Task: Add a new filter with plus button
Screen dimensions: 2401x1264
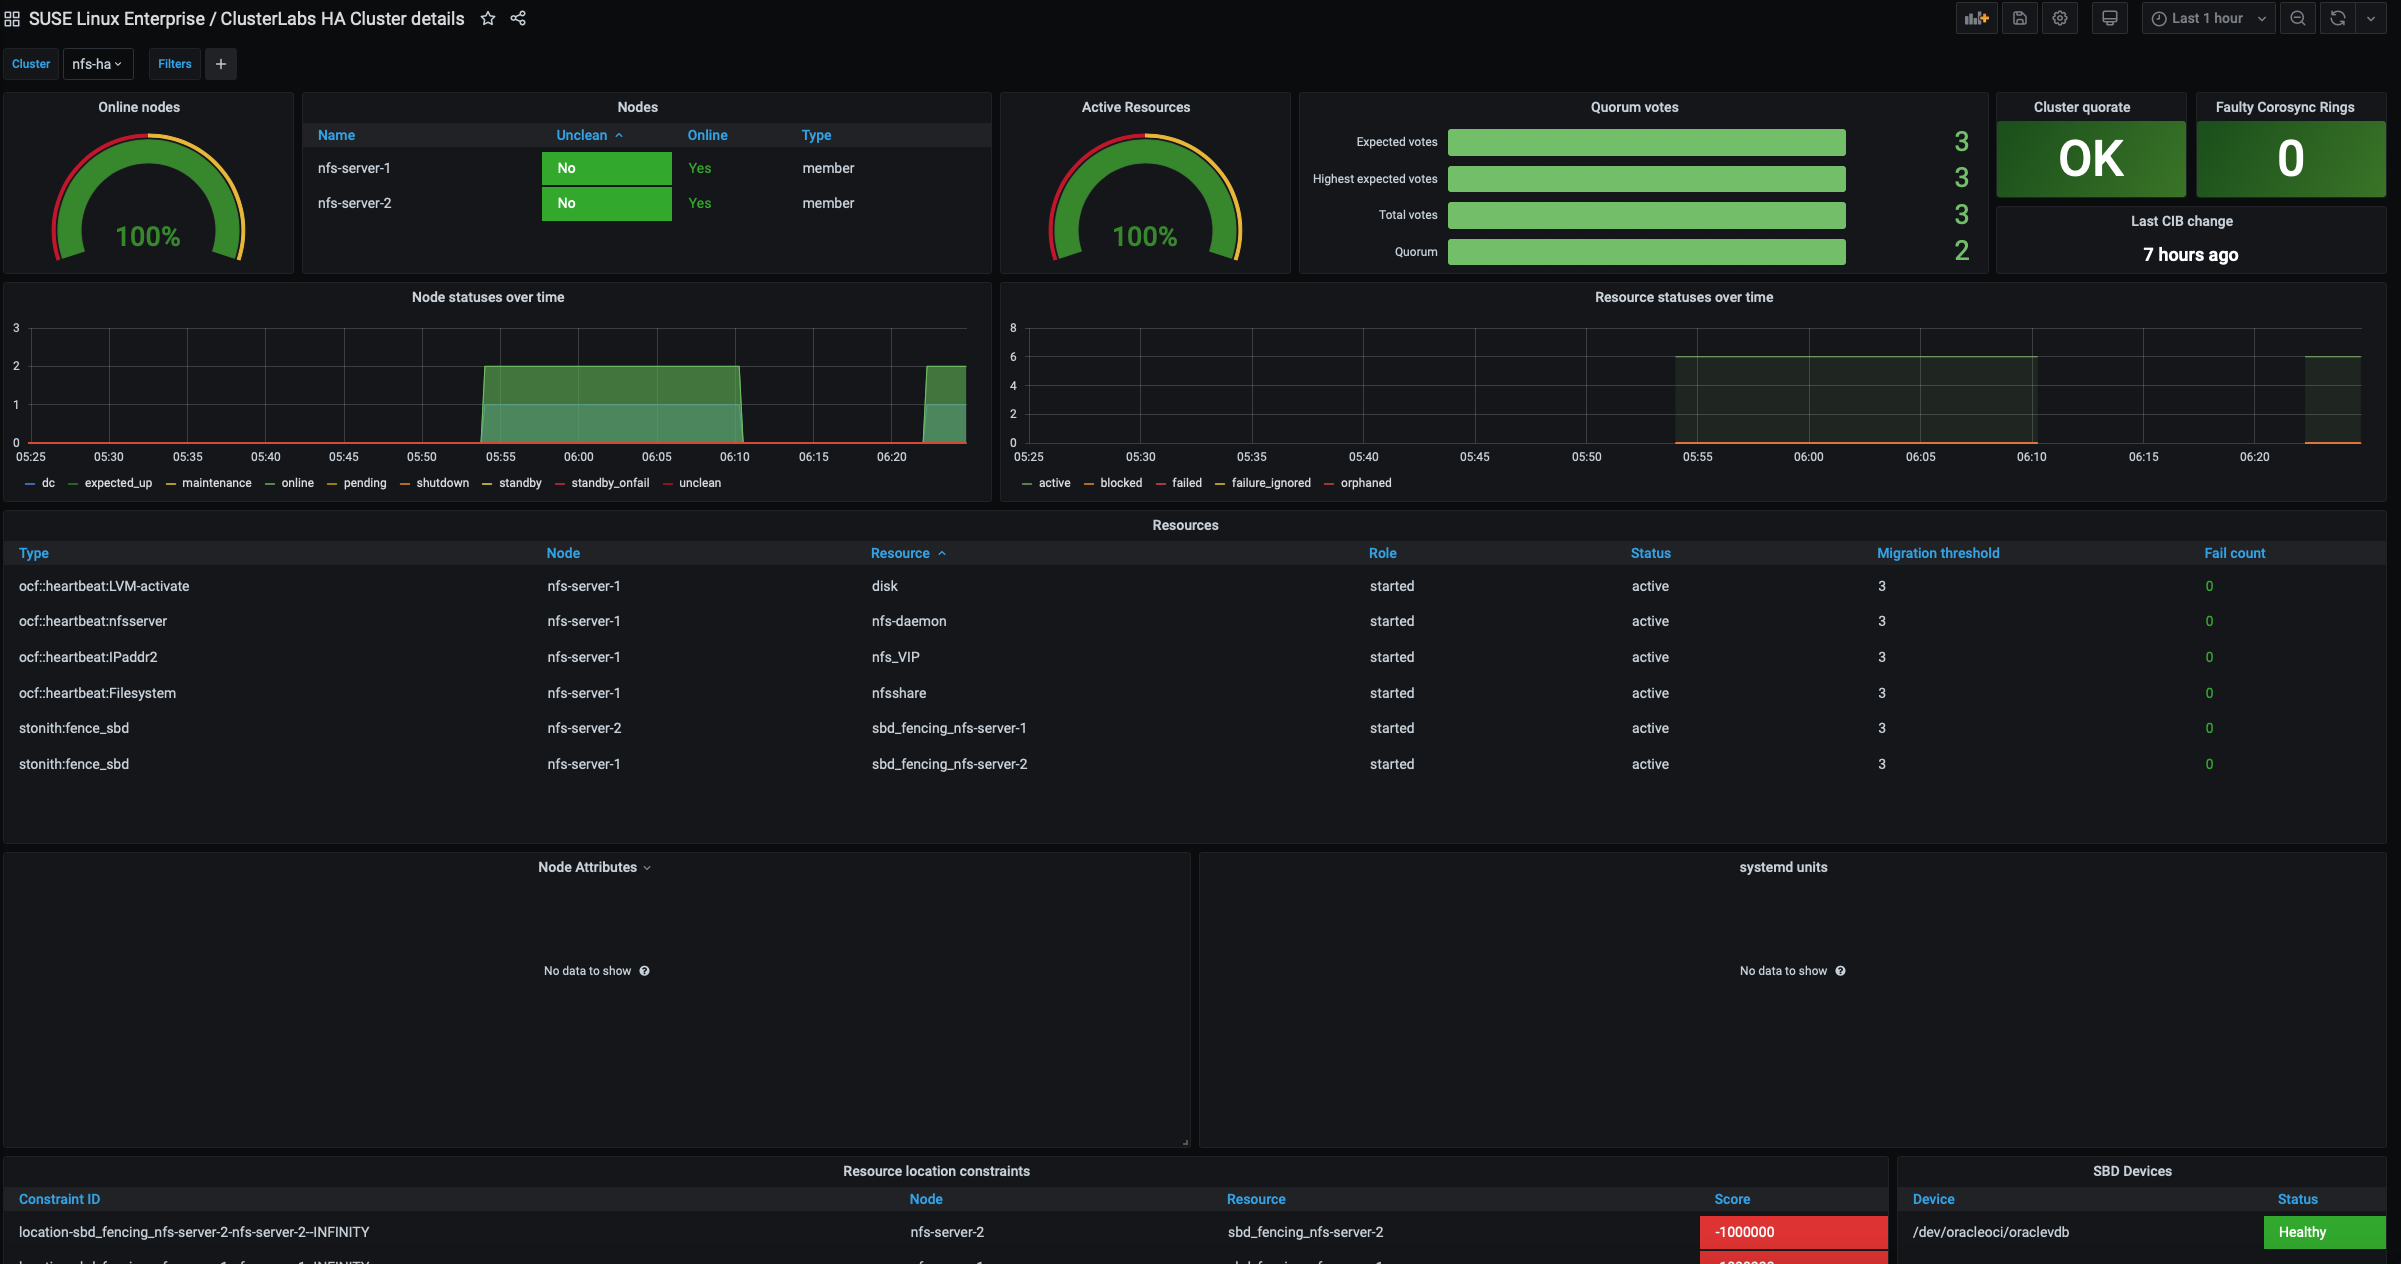Action: 221,64
